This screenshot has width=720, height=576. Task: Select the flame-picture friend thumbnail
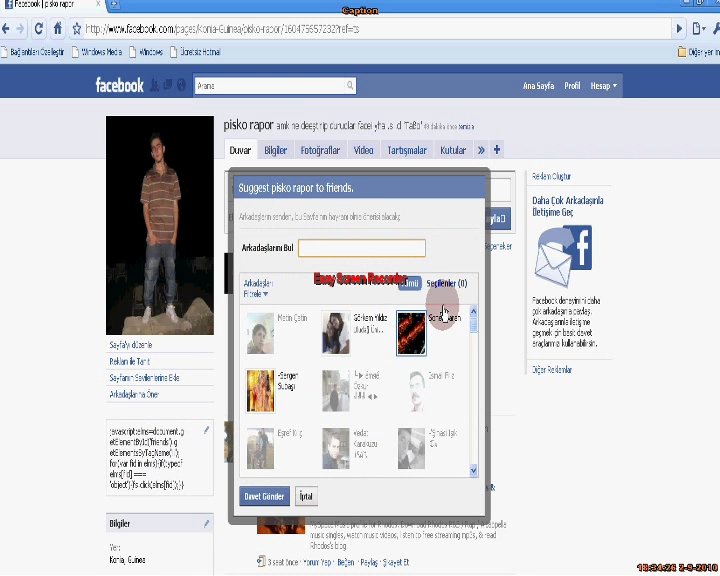tap(411, 333)
